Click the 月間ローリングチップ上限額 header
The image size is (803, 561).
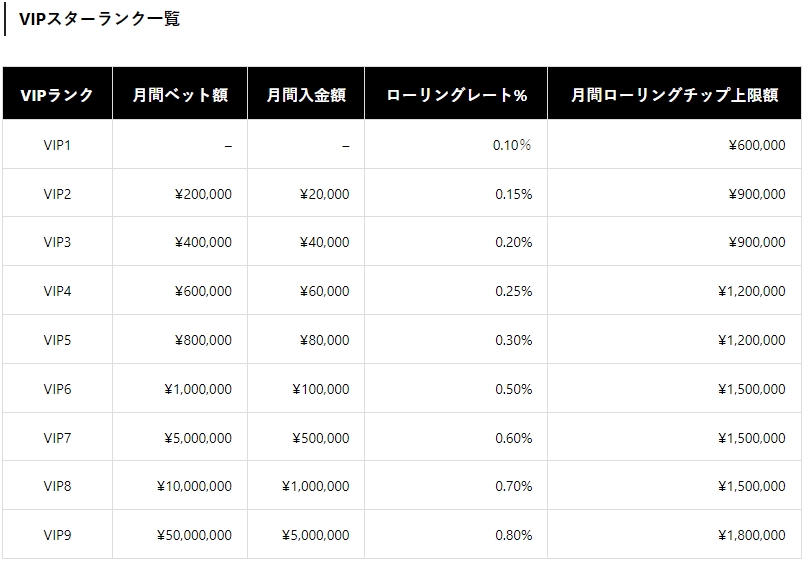pos(674,95)
